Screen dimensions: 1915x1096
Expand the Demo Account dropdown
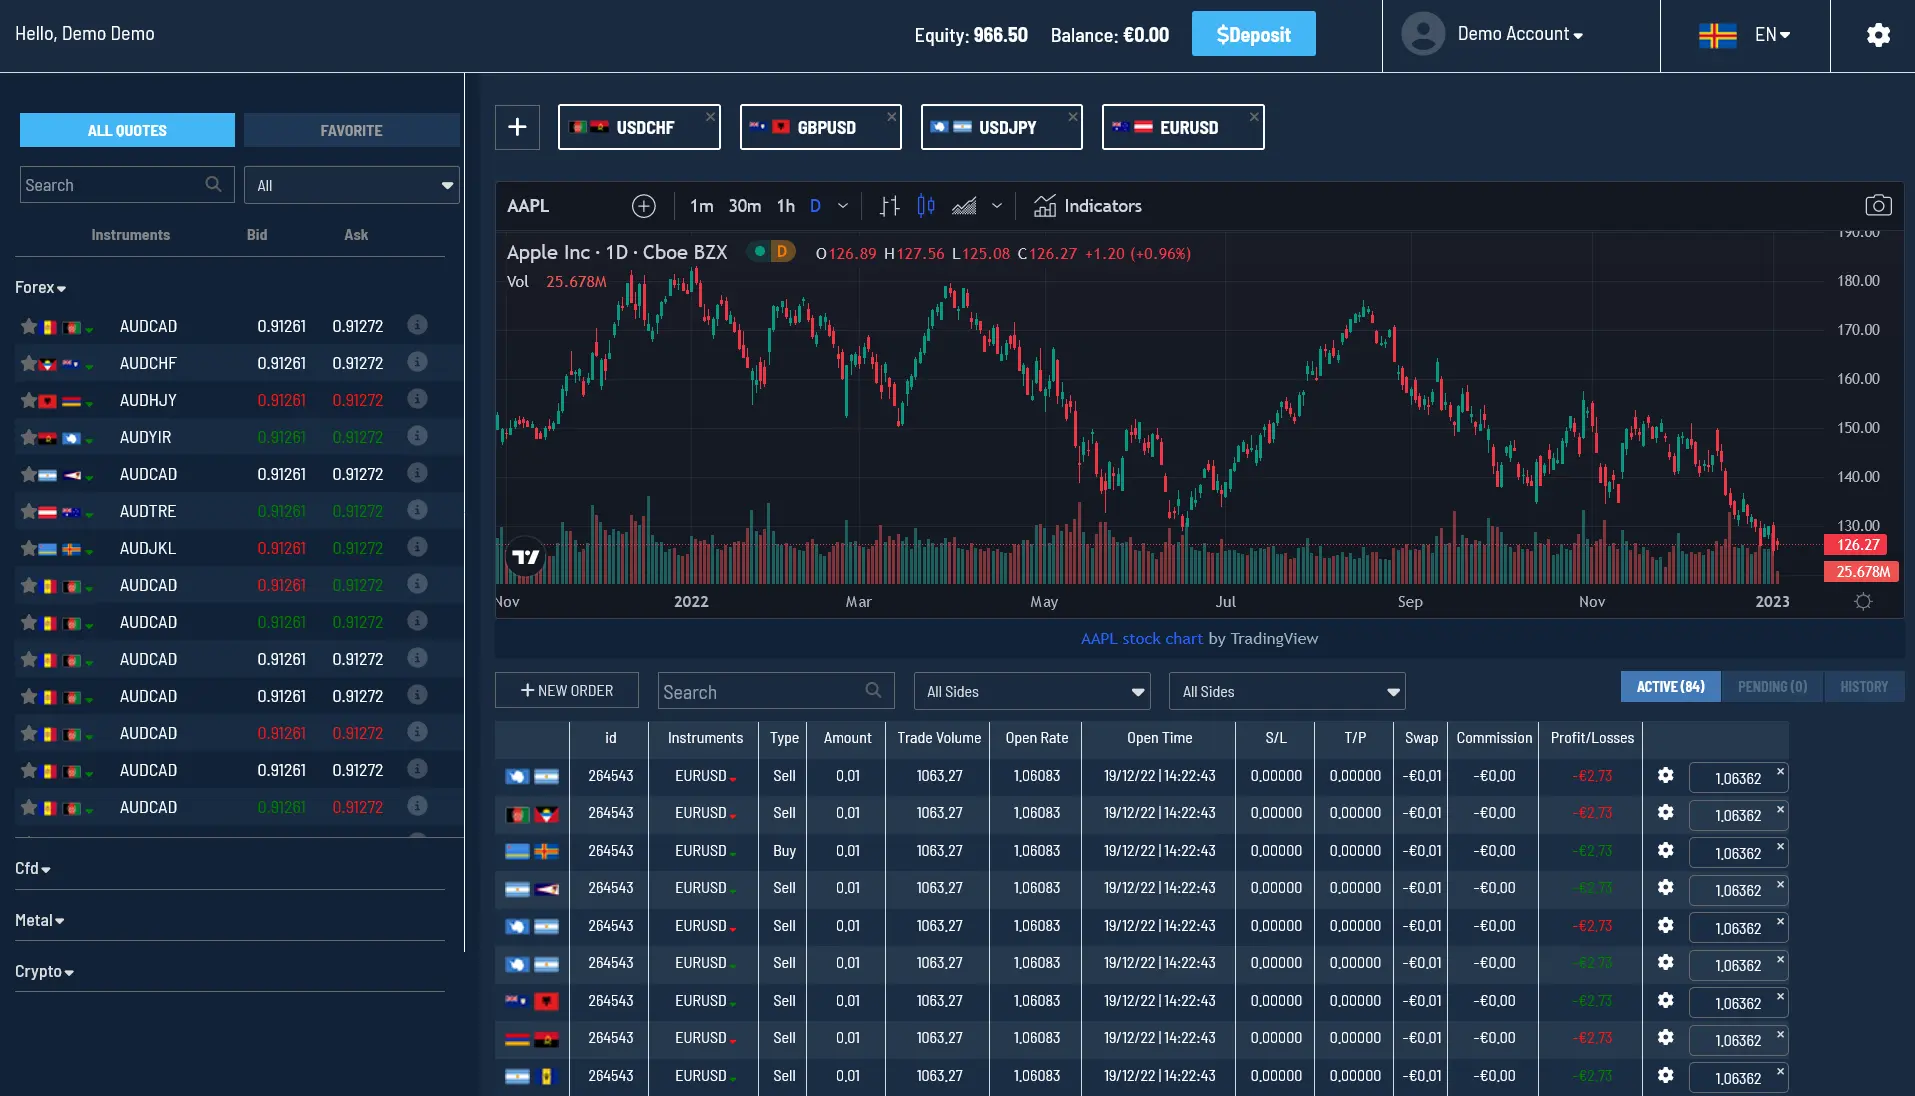pyautogui.click(x=1520, y=34)
